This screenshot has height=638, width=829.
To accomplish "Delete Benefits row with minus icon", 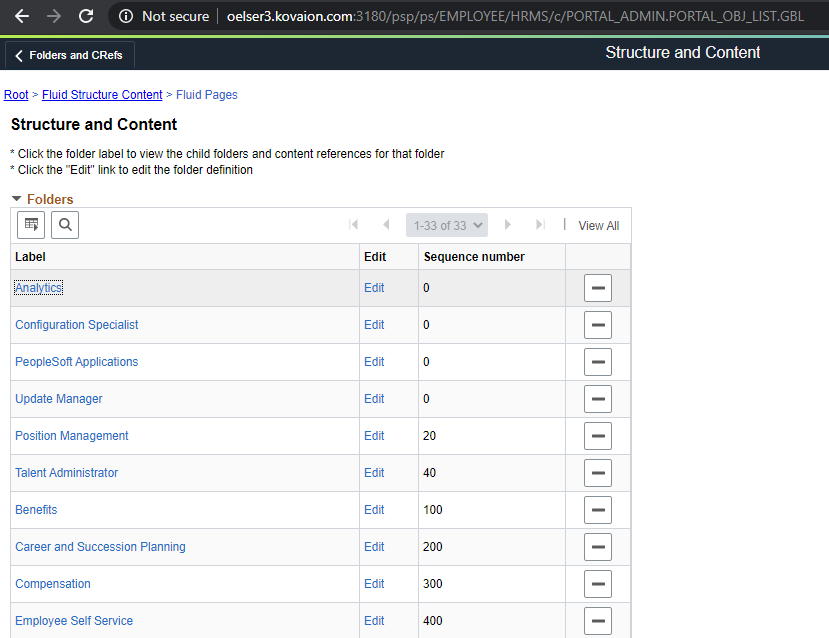I will [598, 510].
